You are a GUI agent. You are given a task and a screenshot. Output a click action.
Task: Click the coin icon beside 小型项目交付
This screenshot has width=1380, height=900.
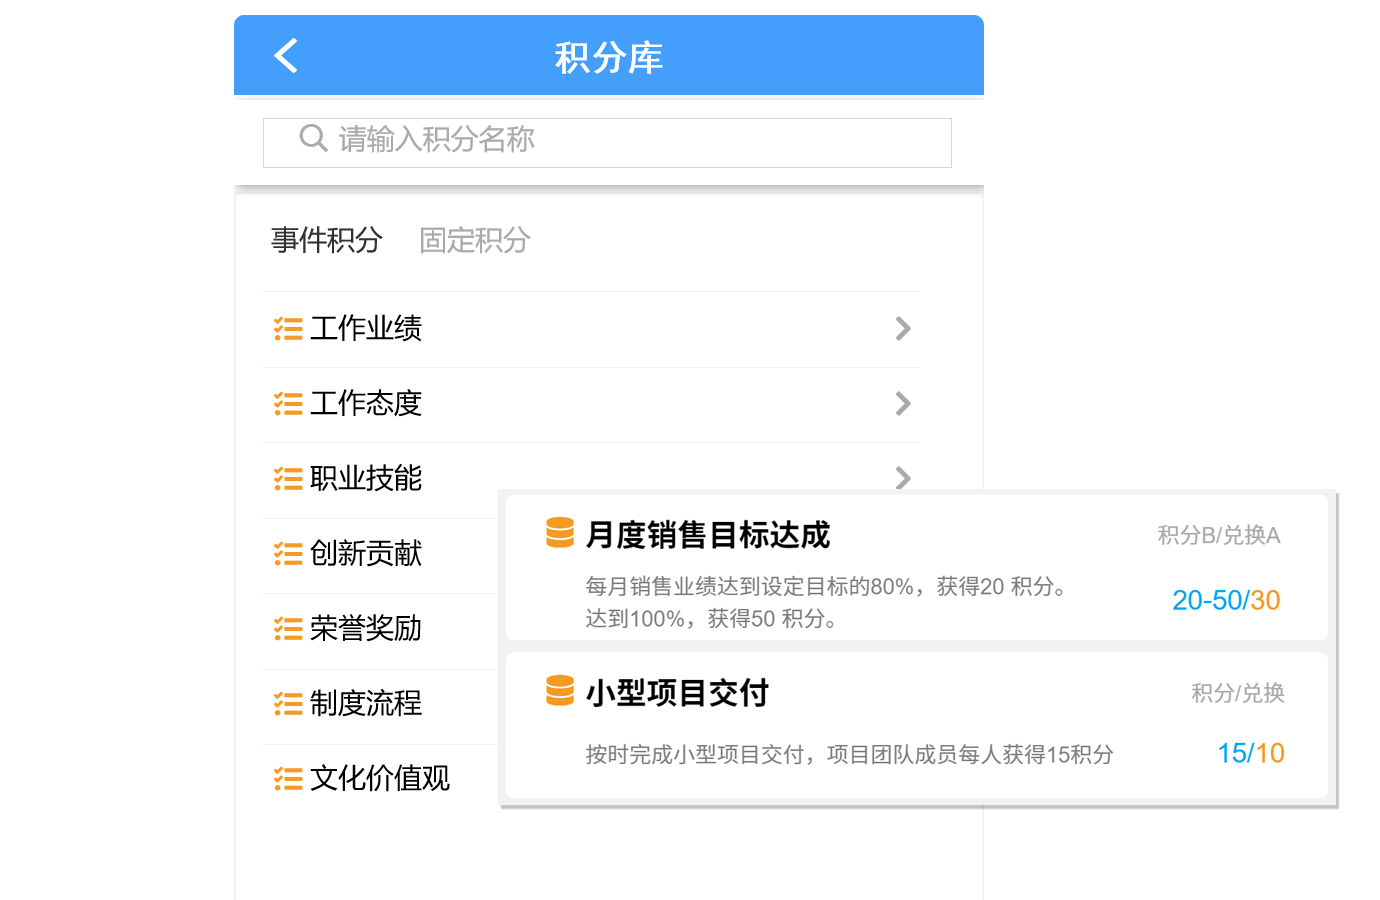[559, 692]
